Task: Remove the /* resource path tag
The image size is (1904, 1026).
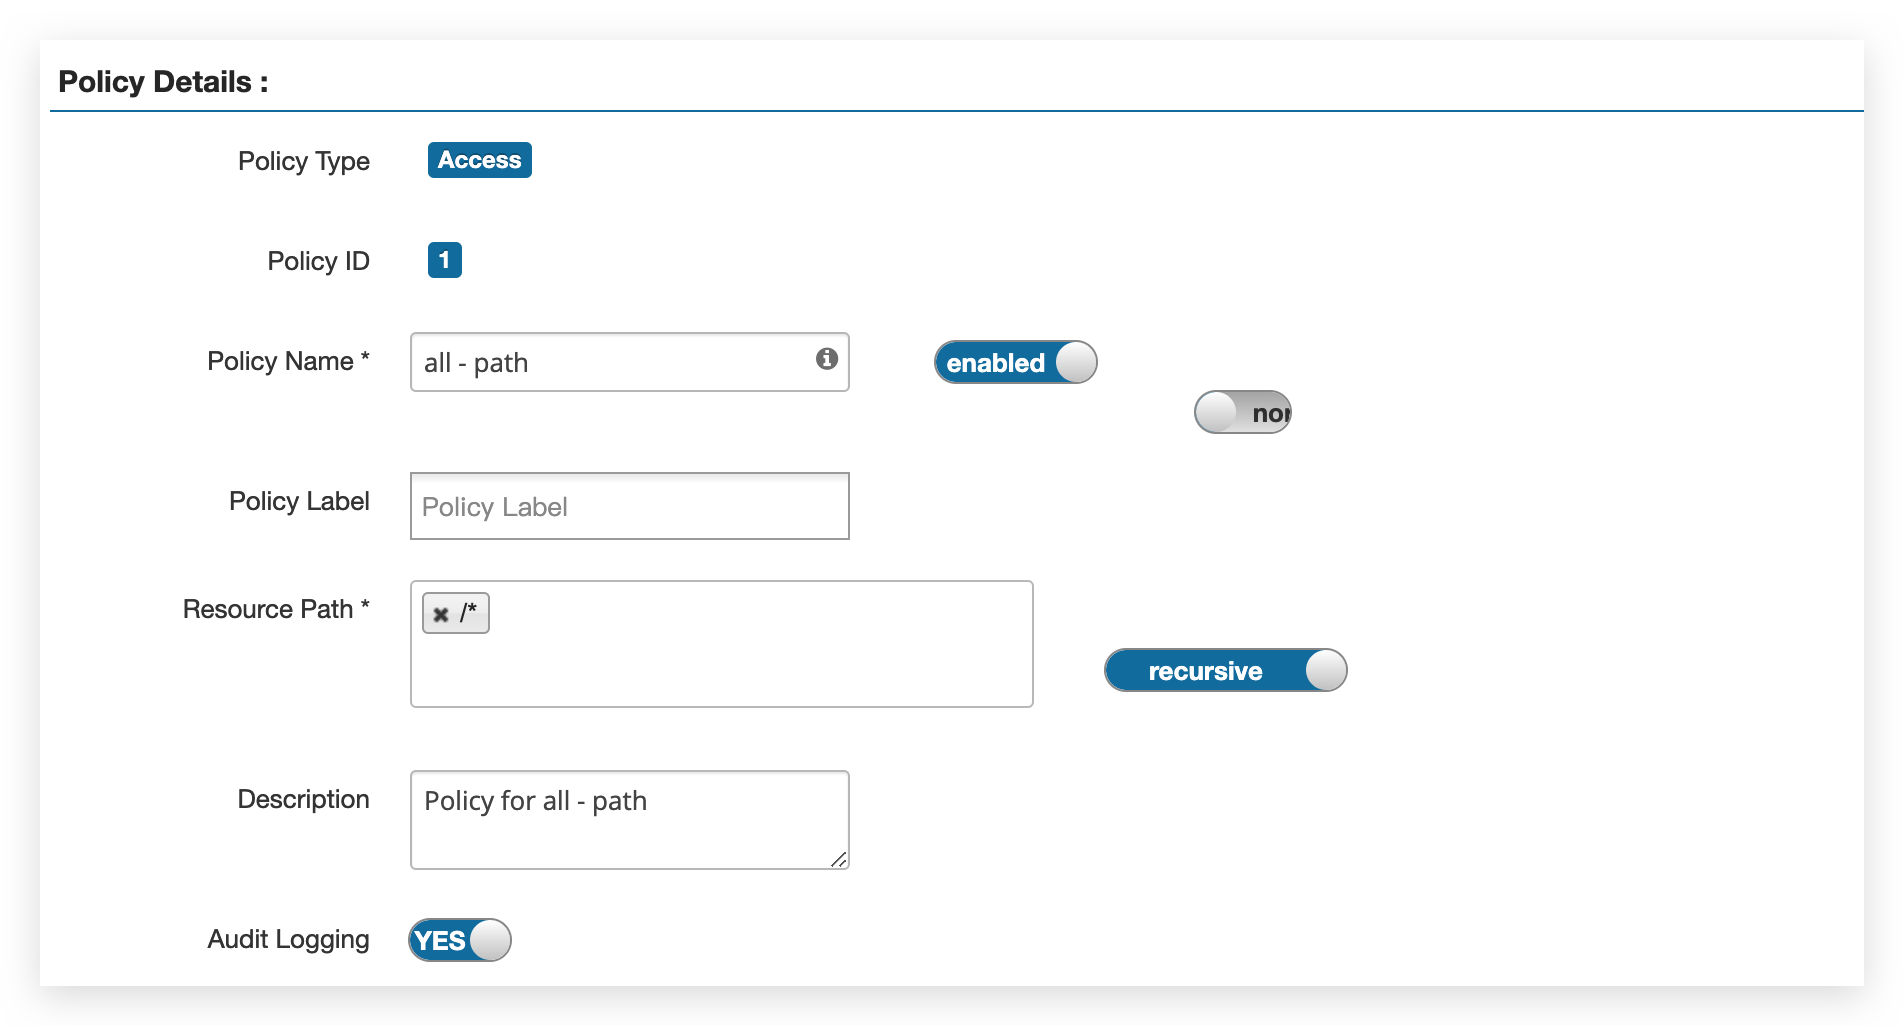Action: click(x=441, y=614)
